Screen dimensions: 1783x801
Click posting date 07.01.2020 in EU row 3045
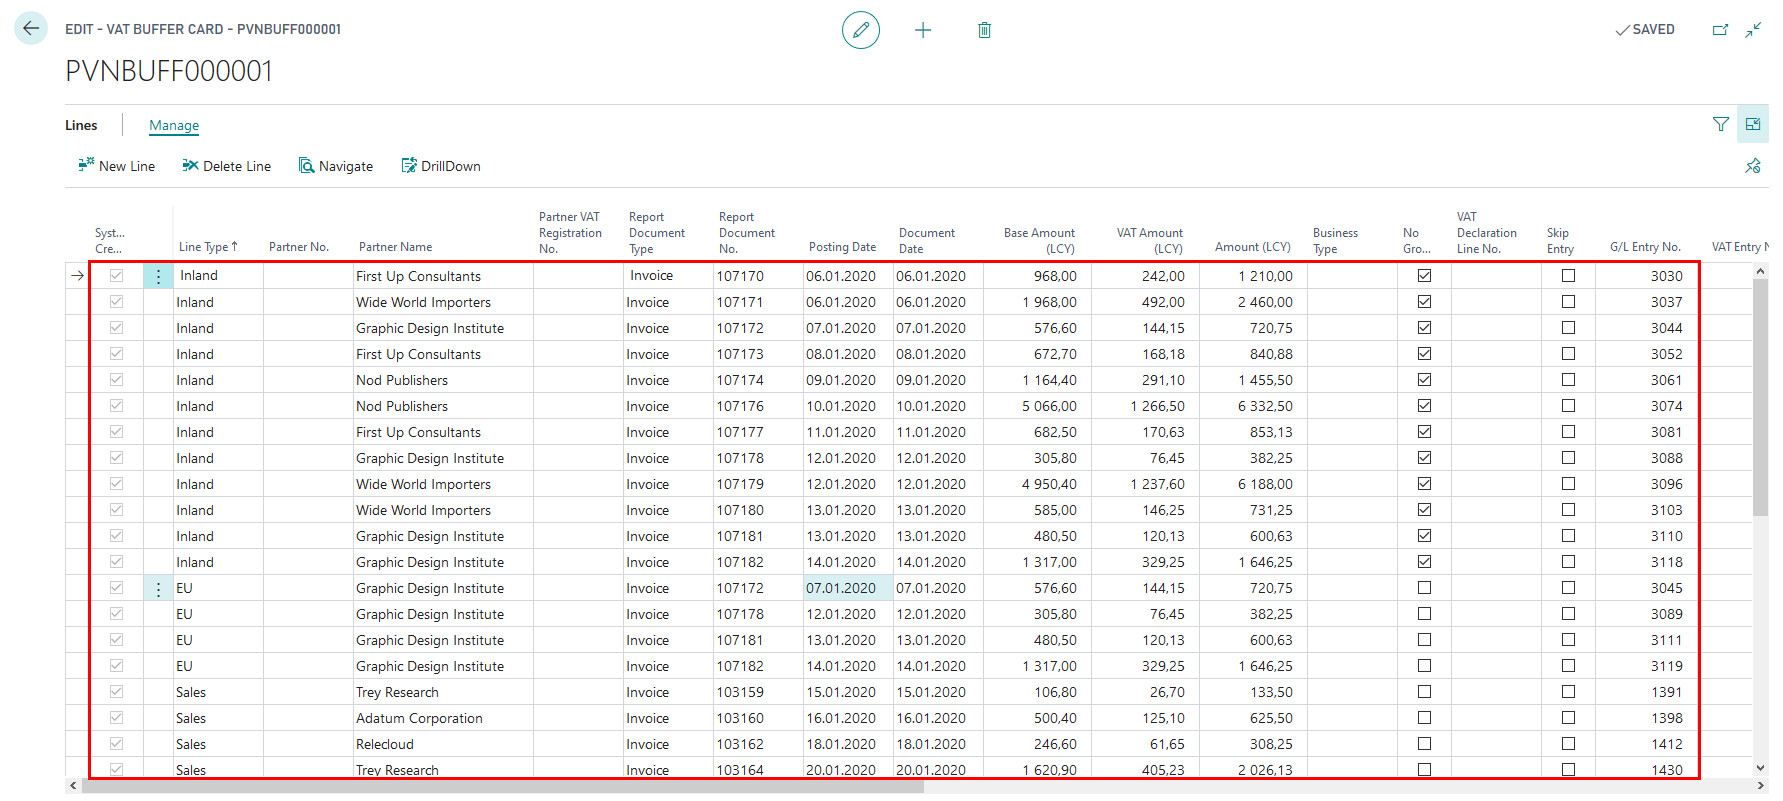click(848, 588)
